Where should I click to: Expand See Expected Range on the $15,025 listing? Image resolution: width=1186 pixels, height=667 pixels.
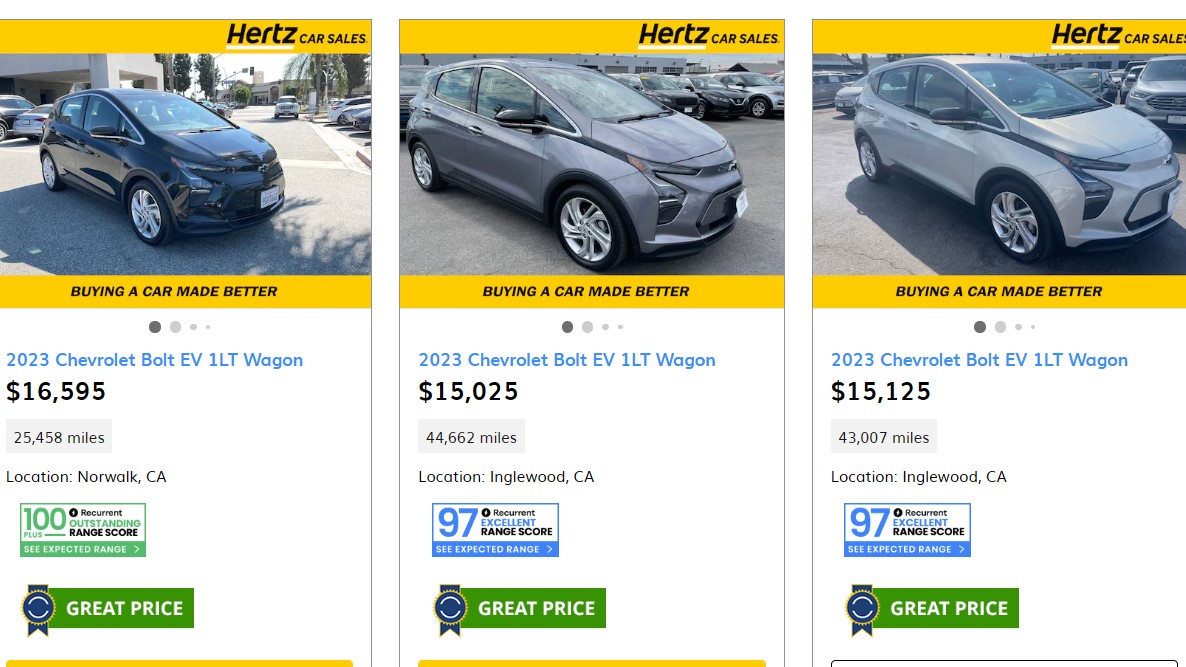494,549
